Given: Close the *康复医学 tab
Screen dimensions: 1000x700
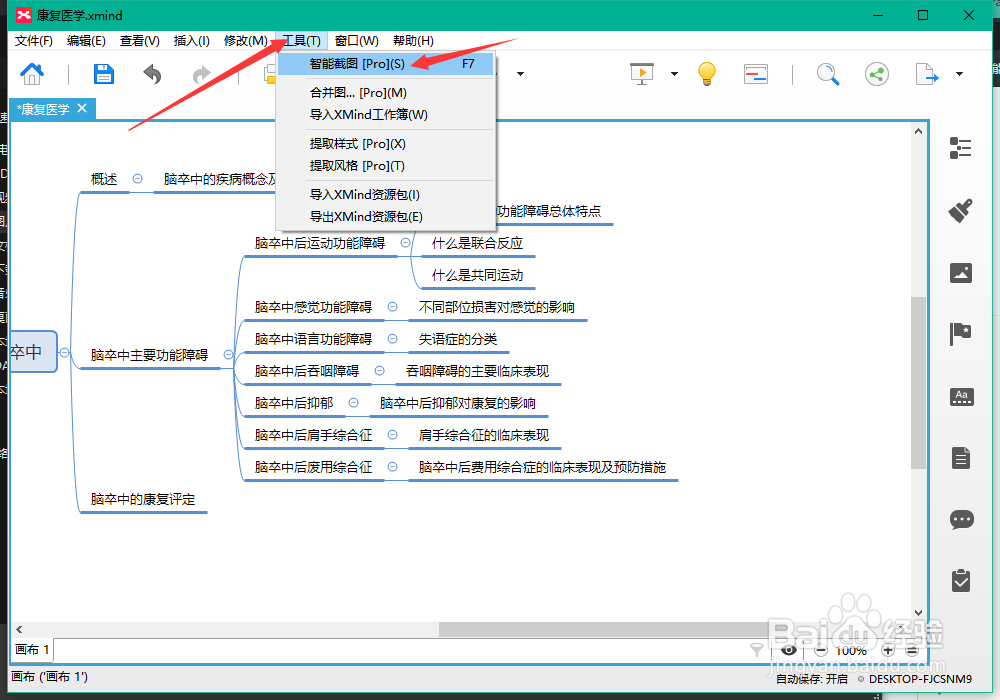Looking at the screenshot, I should [82, 108].
